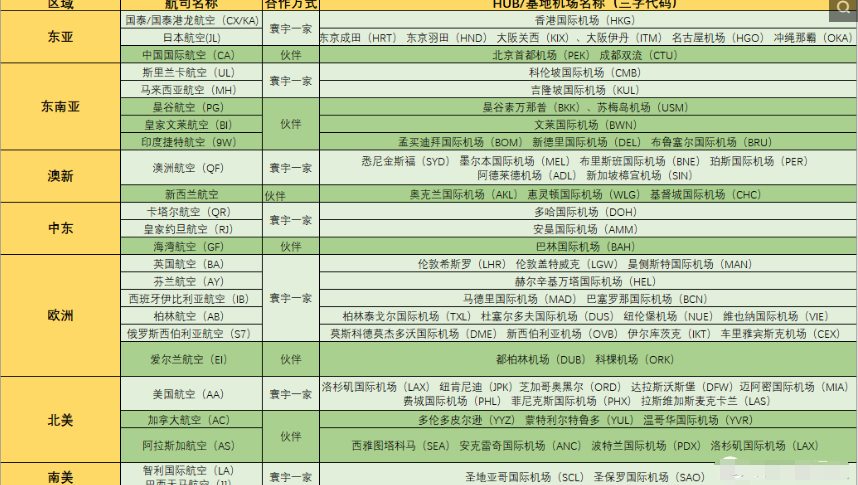Click the magnifier search icon

843,9
